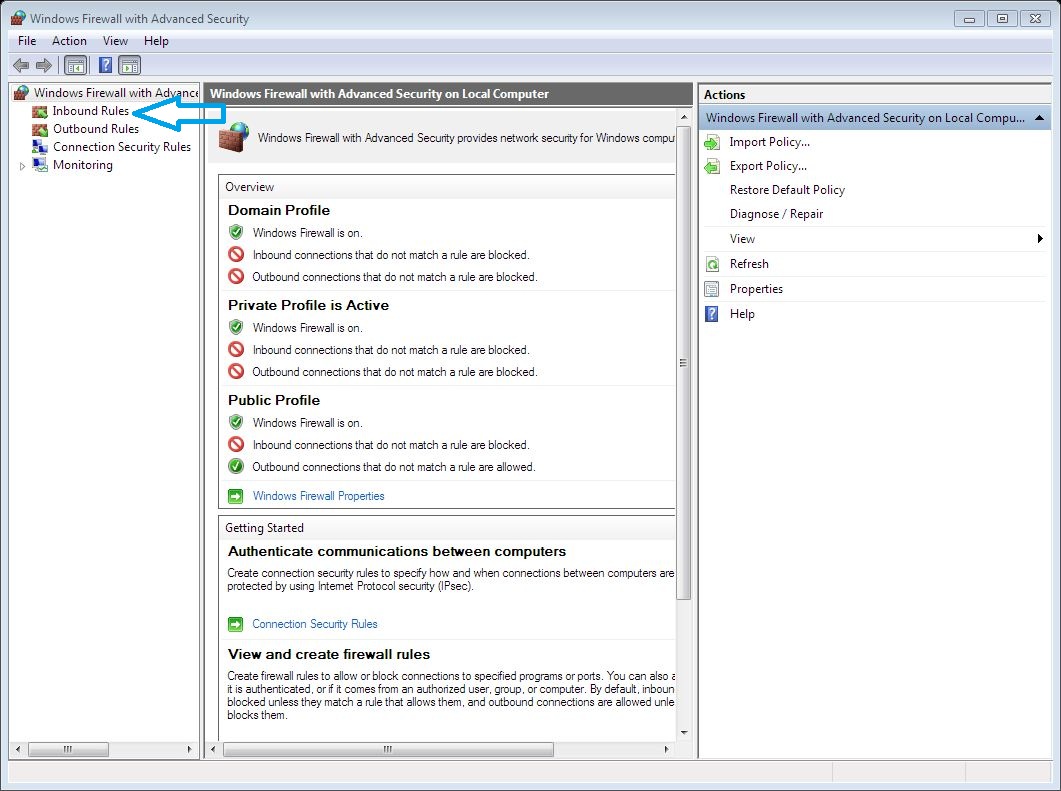
Task: Open the View menu
Action: pyautogui.click(x=115, y=41)
